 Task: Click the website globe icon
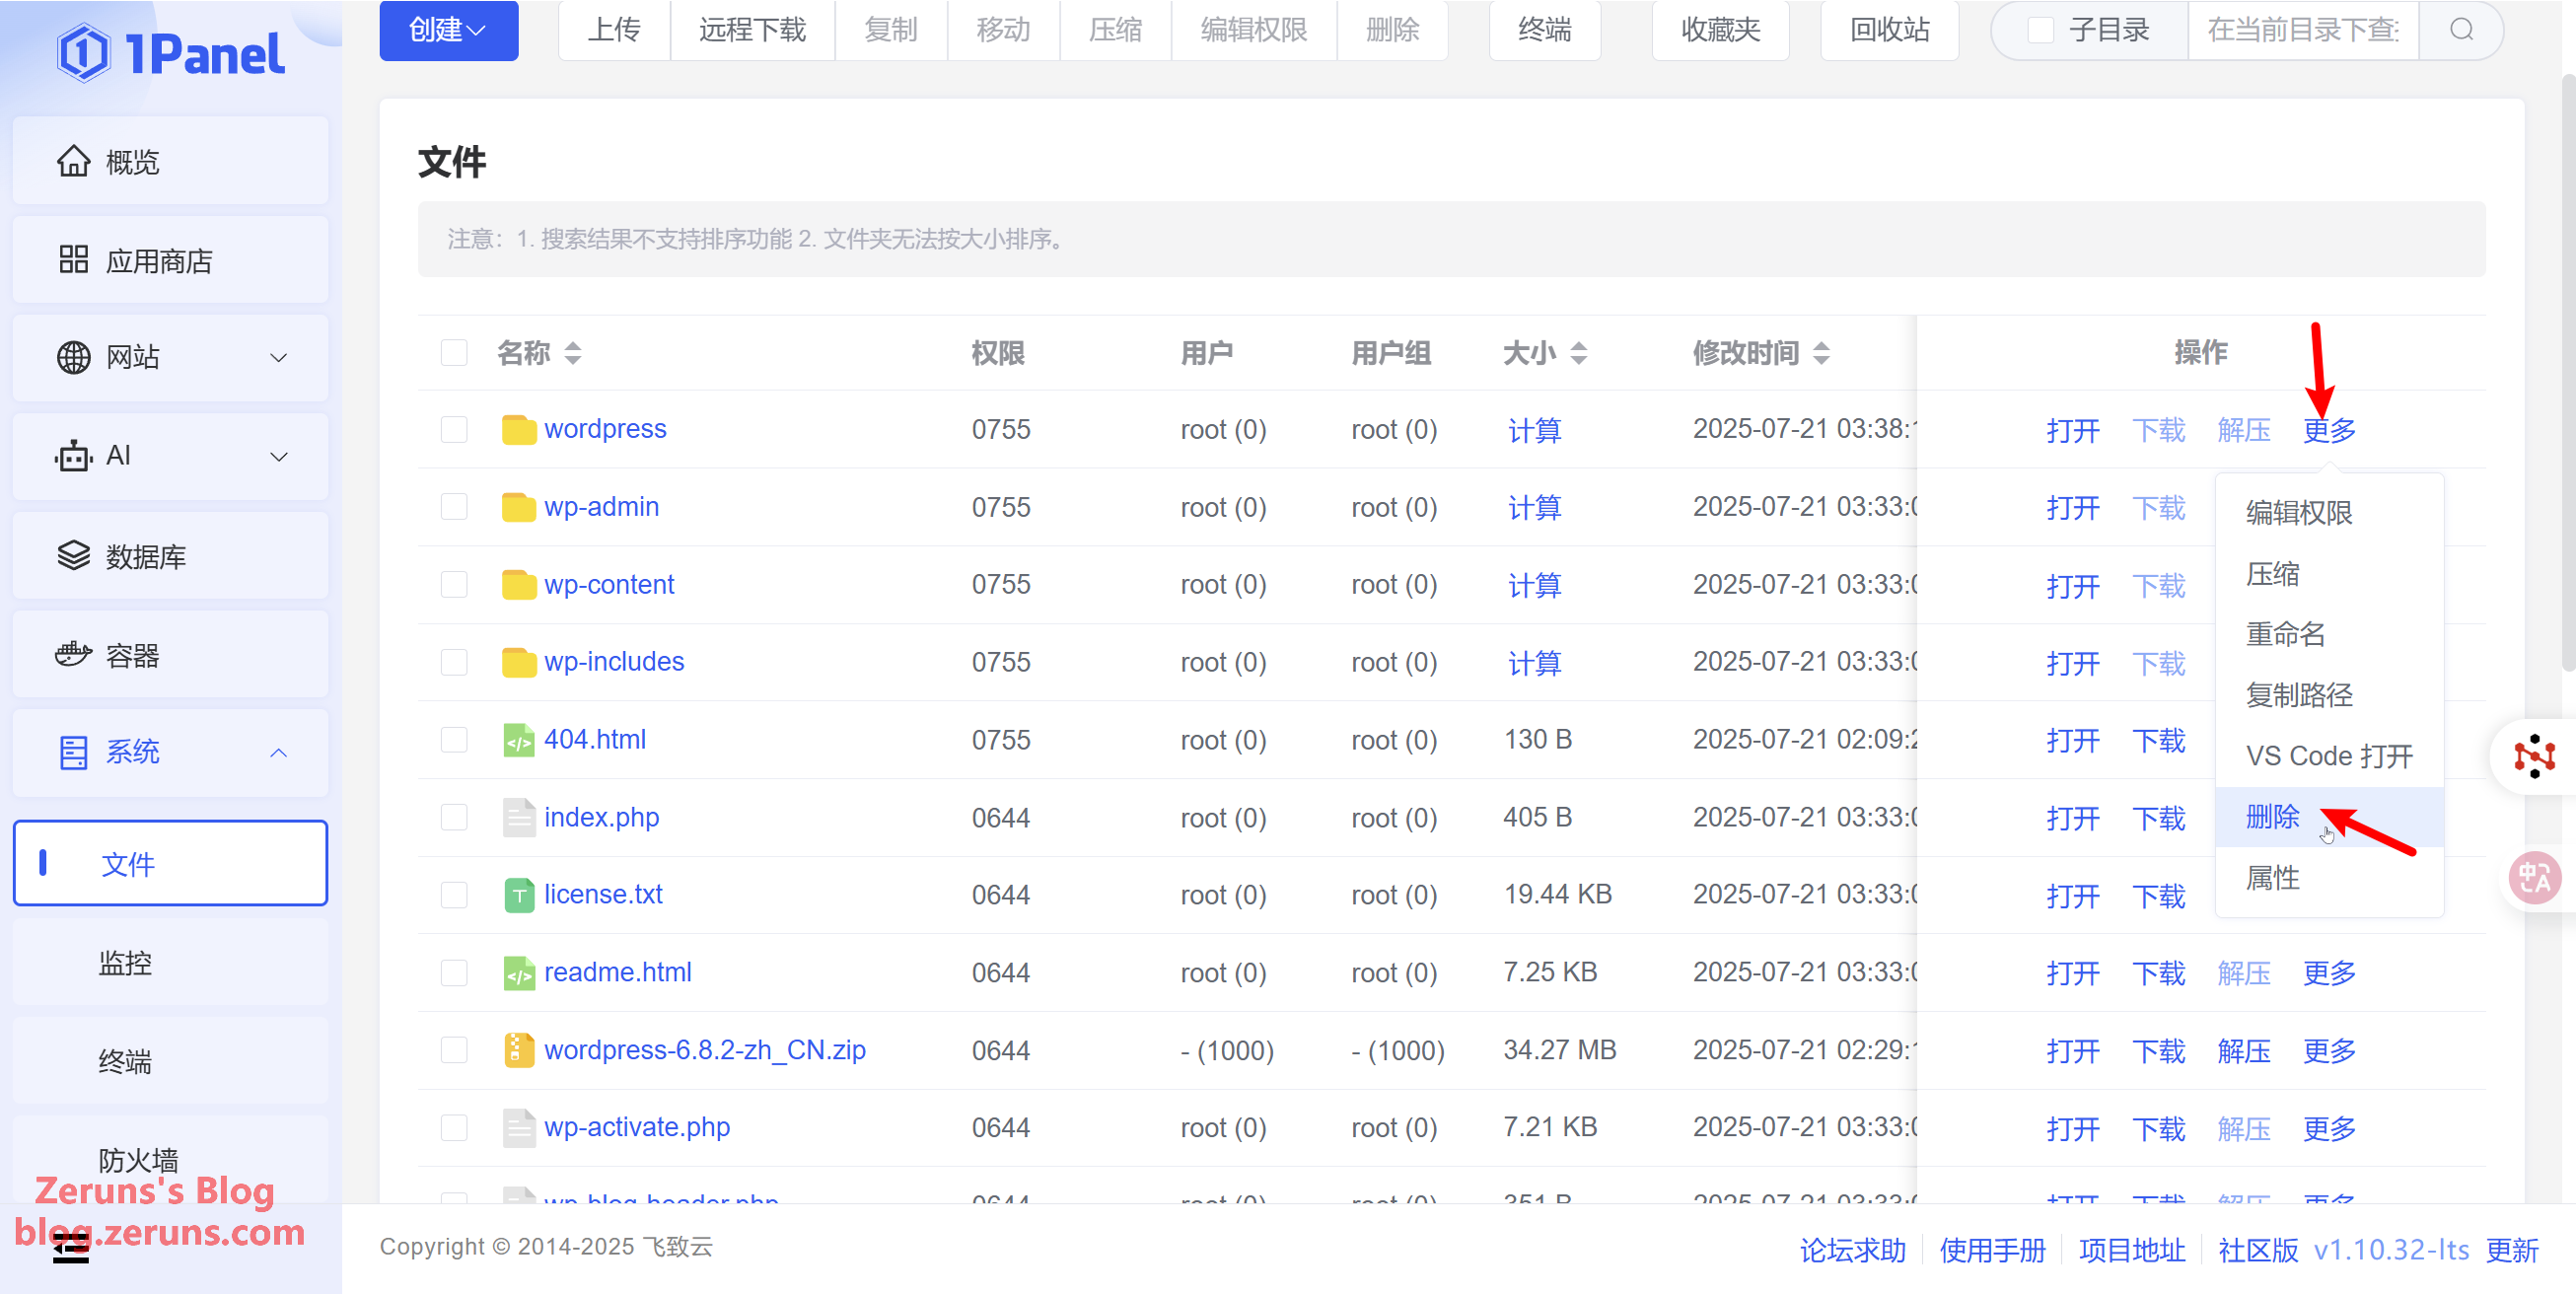pos(73,357)
